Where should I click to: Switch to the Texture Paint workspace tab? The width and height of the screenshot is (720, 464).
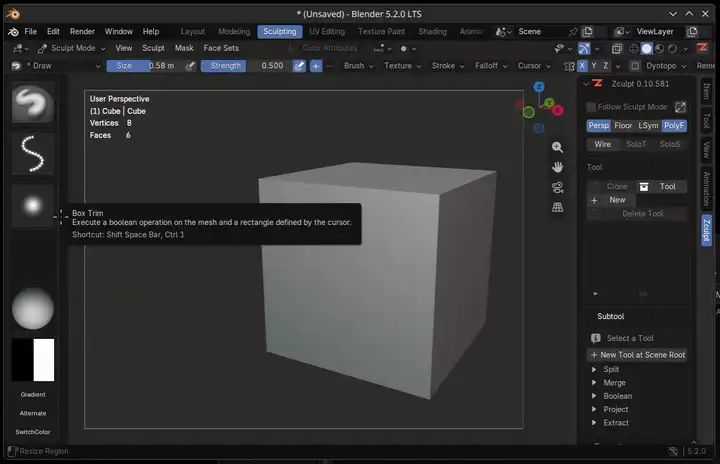coord(382,31)
